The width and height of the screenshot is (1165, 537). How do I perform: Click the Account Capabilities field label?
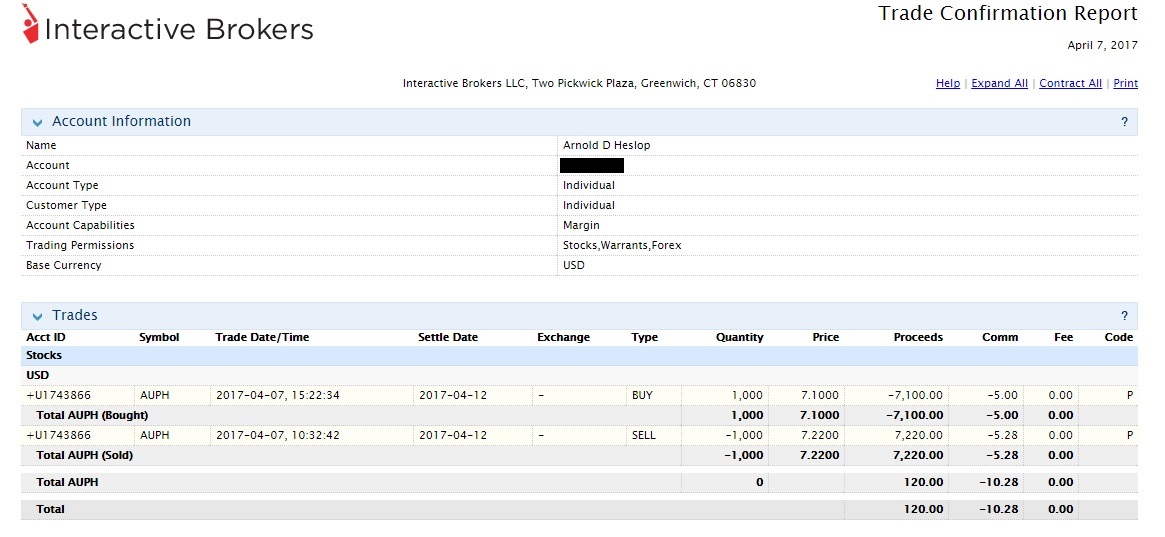(x=80, y=225)
